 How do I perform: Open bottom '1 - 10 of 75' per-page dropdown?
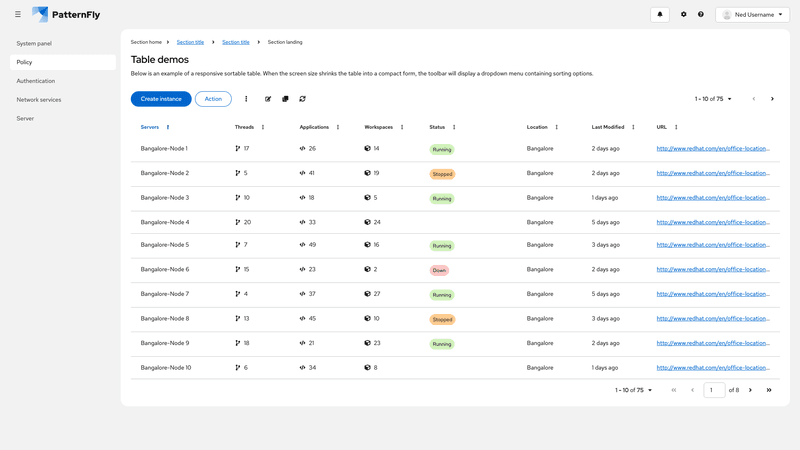click(633, 390)
